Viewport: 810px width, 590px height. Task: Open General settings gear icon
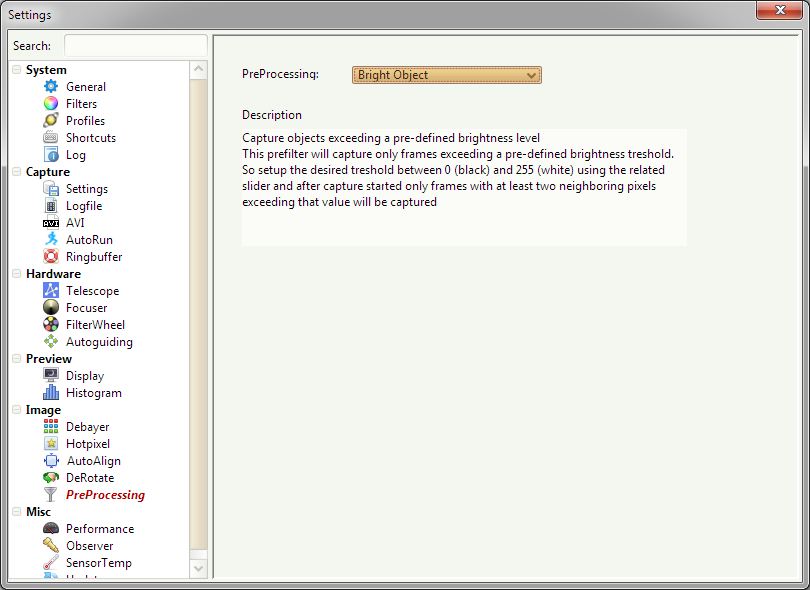click(51, 86)
